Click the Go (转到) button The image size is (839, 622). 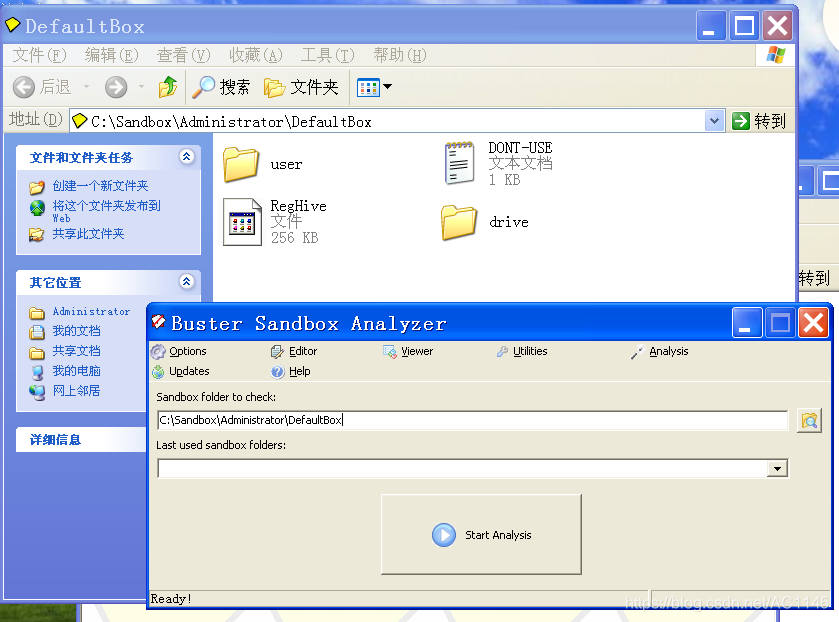(x=759, y=121)
